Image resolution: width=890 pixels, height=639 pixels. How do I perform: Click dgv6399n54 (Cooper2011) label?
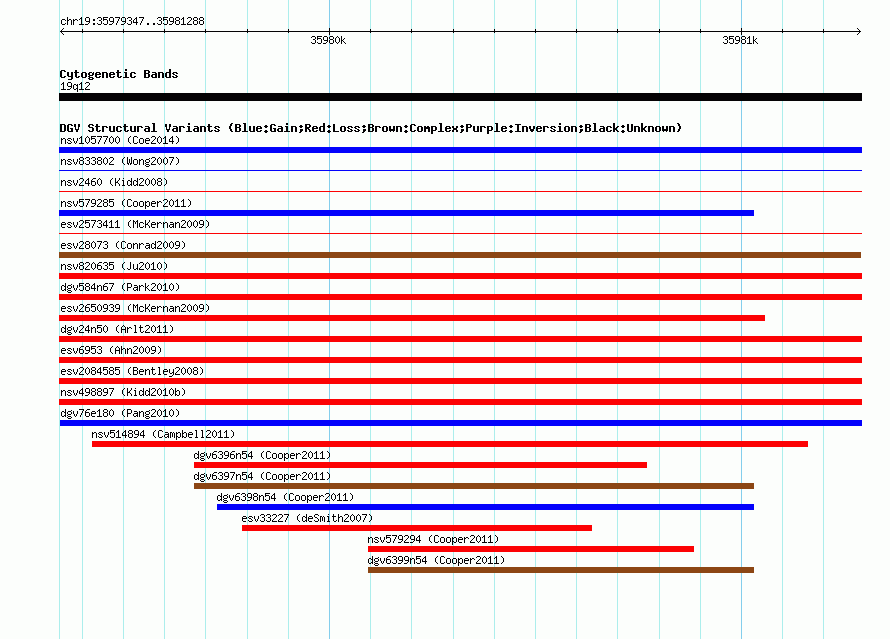pyautogui.click(x=436, y=560)
